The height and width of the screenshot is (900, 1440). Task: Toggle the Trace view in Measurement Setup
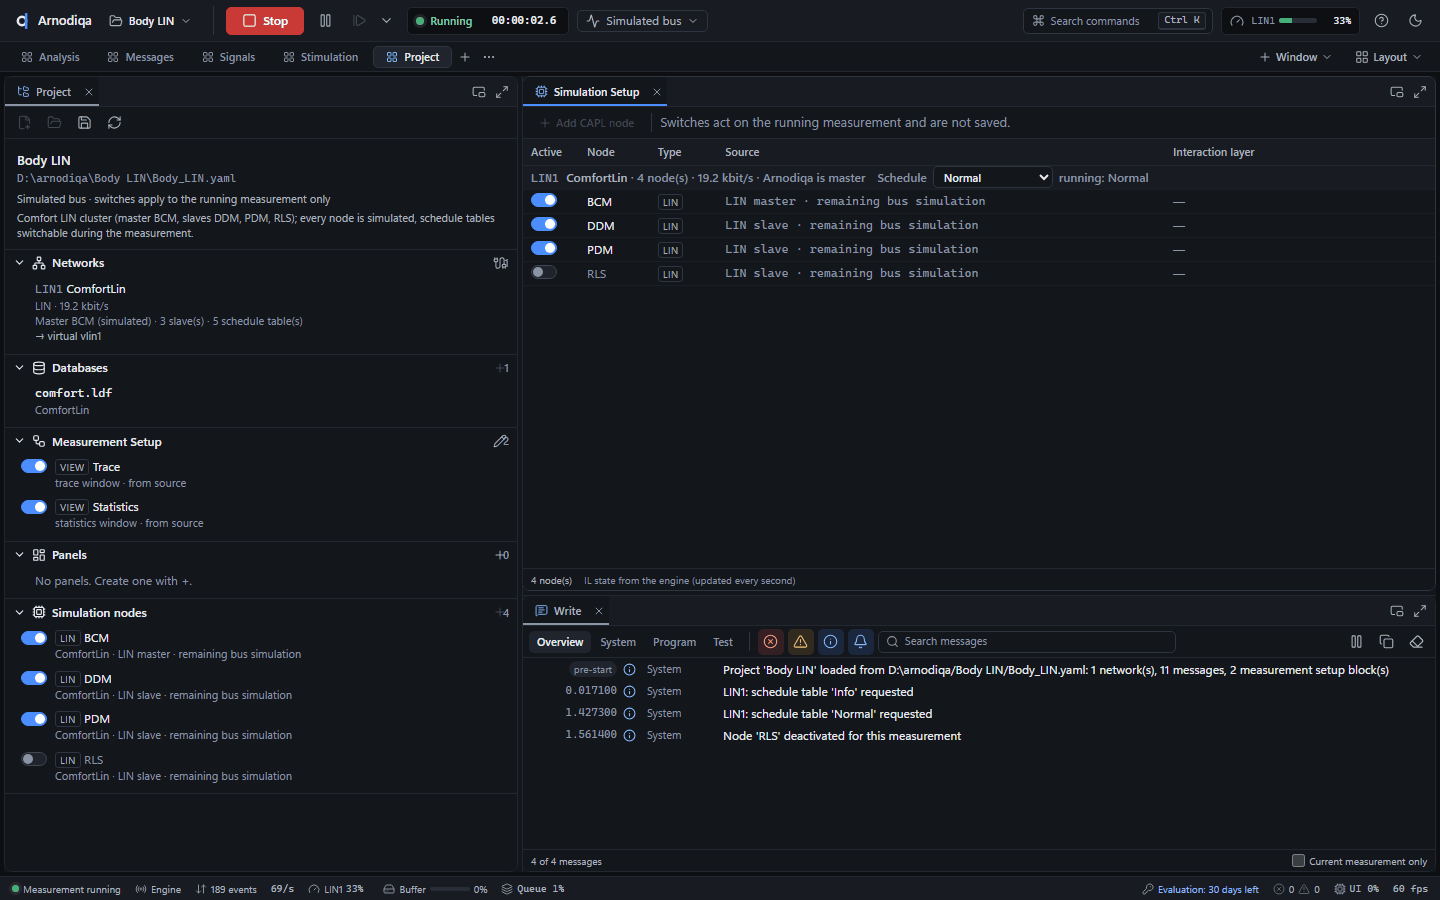tap(34, 466)
